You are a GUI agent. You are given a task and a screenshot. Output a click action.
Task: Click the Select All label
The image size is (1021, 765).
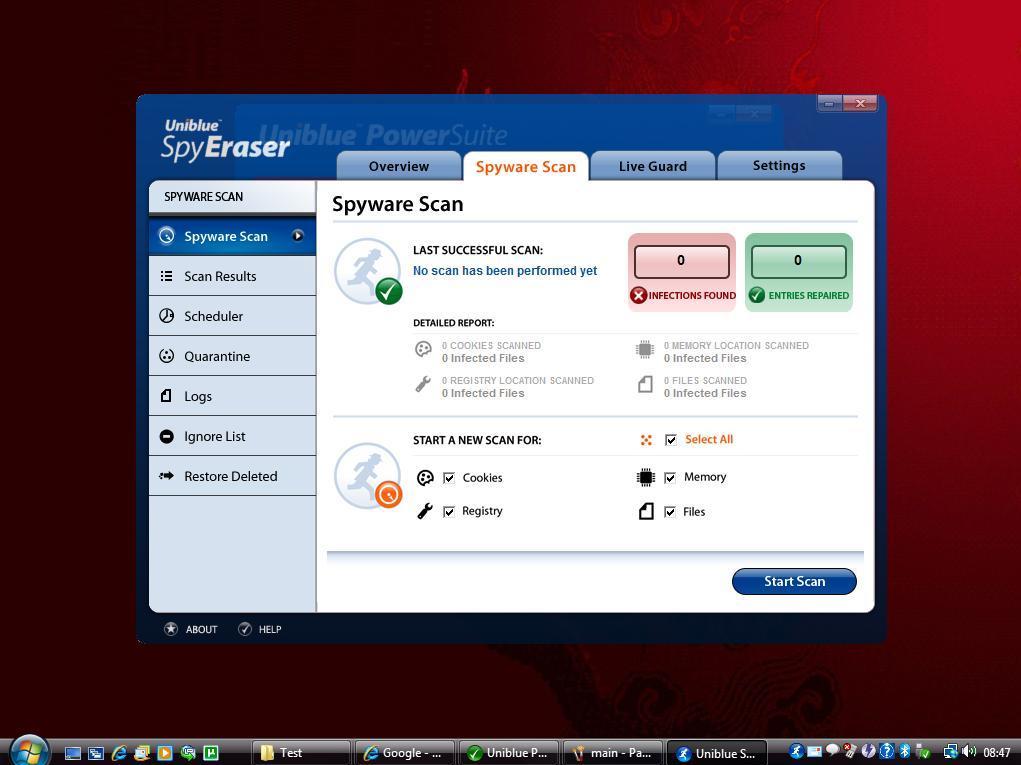pyautogui.click(x=709, y=439)
